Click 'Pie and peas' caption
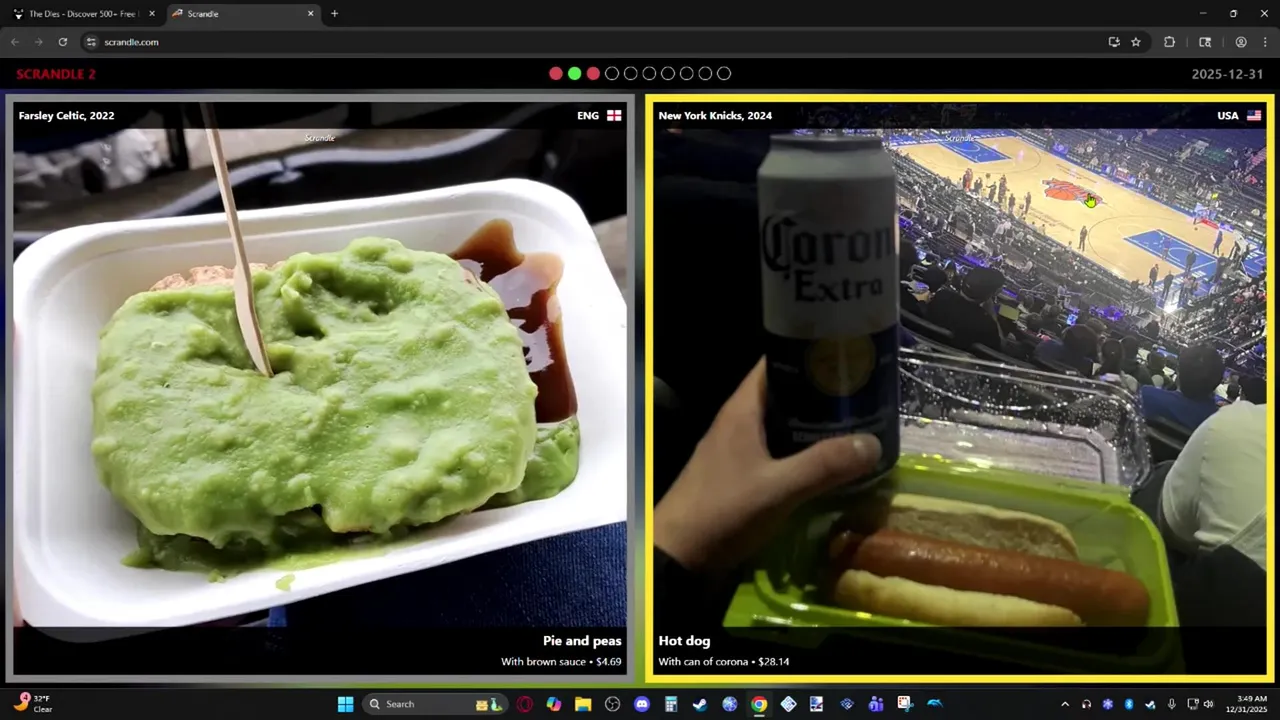The height and width of the screenshot is (720, 1280). coord(582,641)
